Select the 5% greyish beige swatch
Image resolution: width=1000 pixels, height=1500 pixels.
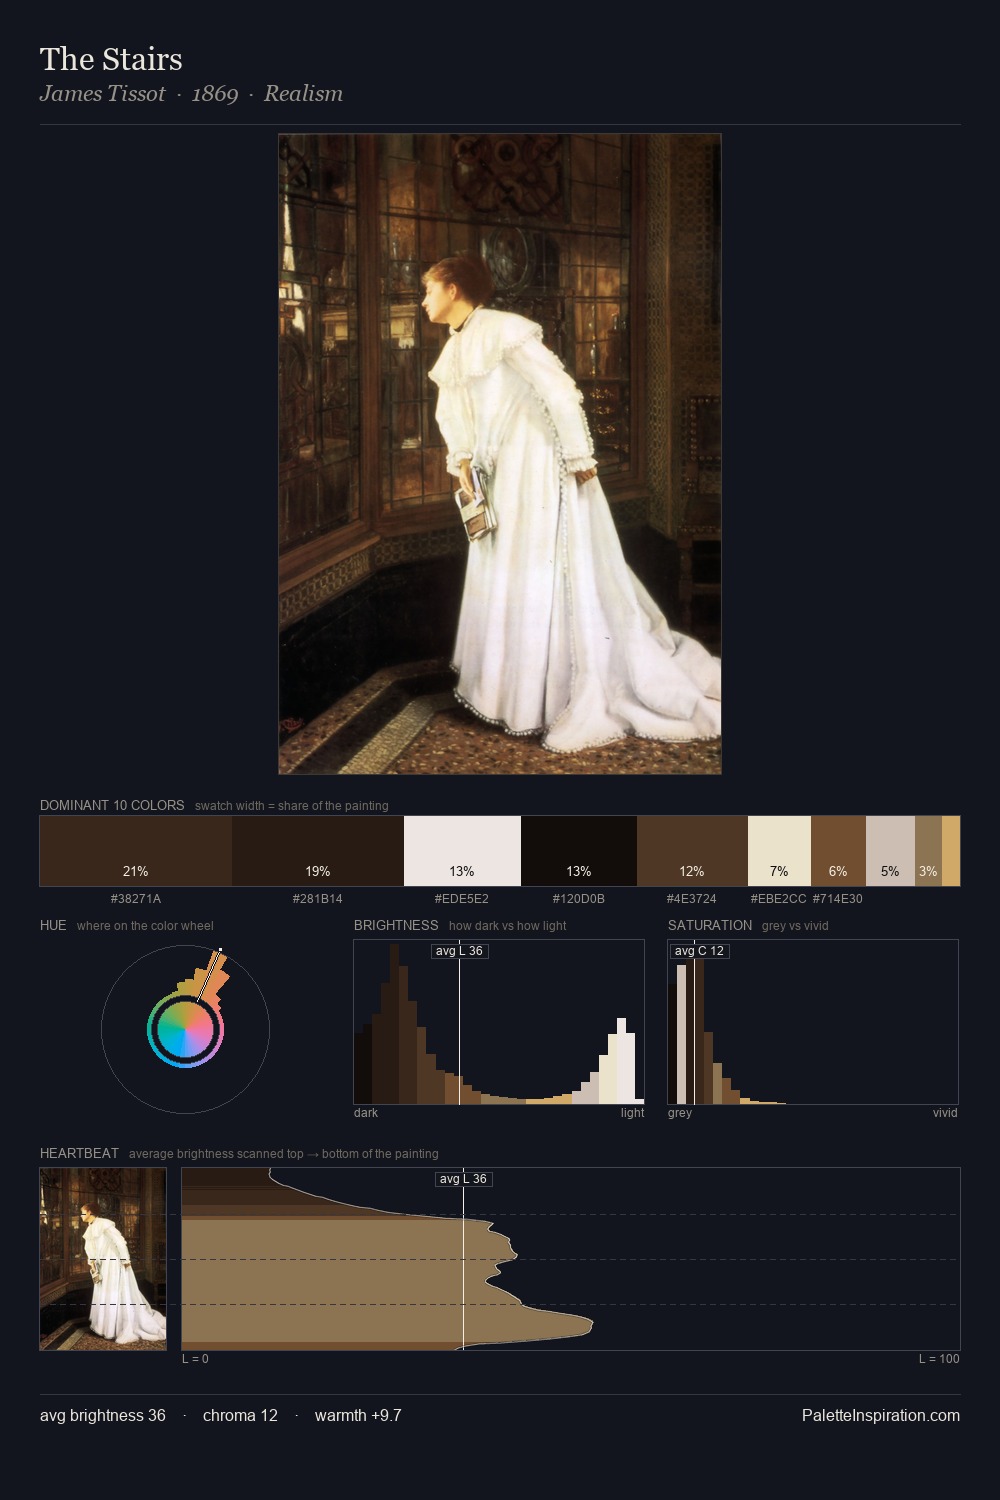tap(890, 851)
